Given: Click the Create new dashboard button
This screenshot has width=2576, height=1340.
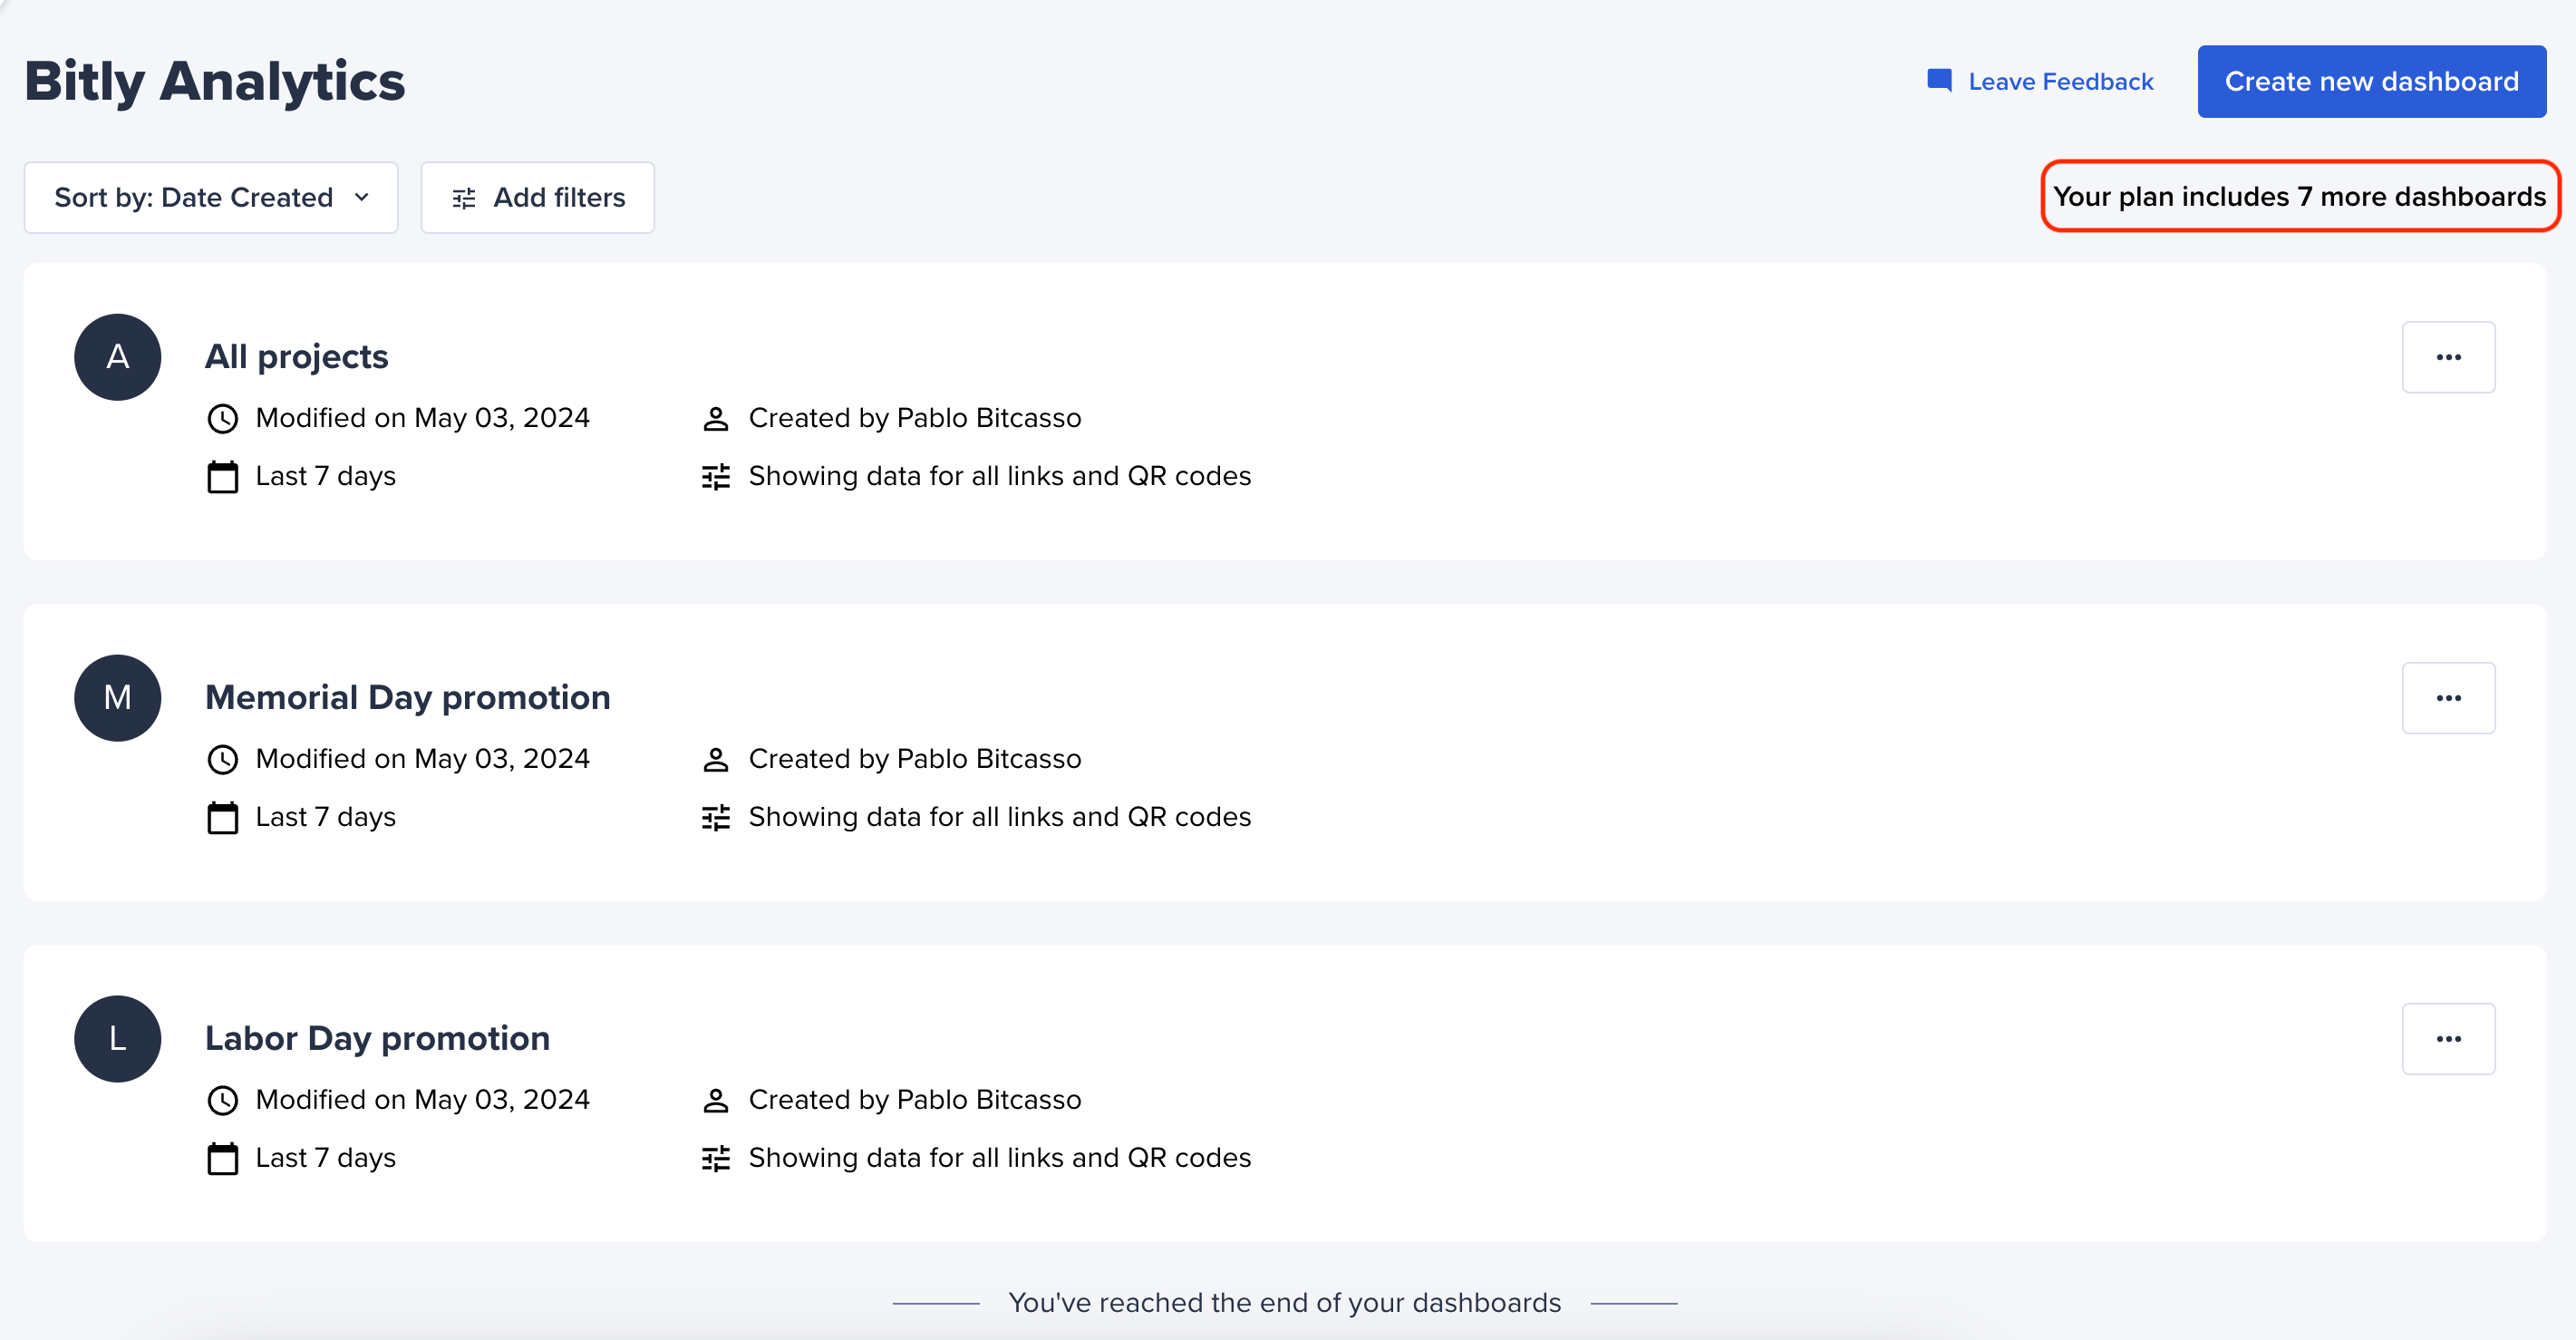Looking at the screenshot, I should point(2371,81).
